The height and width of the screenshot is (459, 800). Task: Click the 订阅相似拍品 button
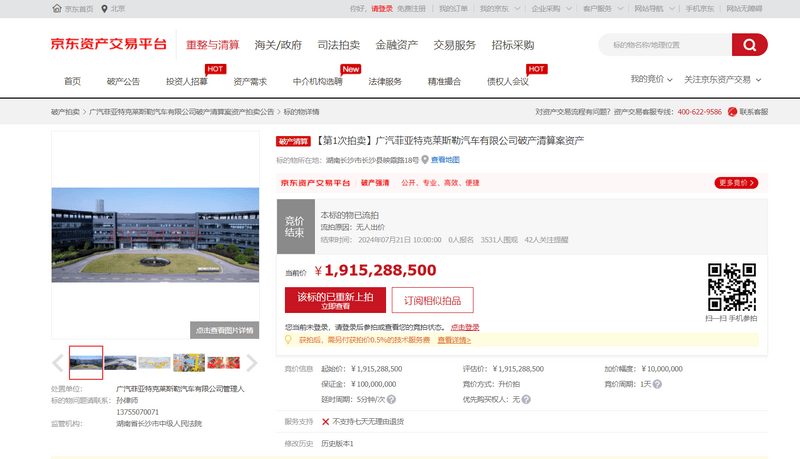pos(433,300)
